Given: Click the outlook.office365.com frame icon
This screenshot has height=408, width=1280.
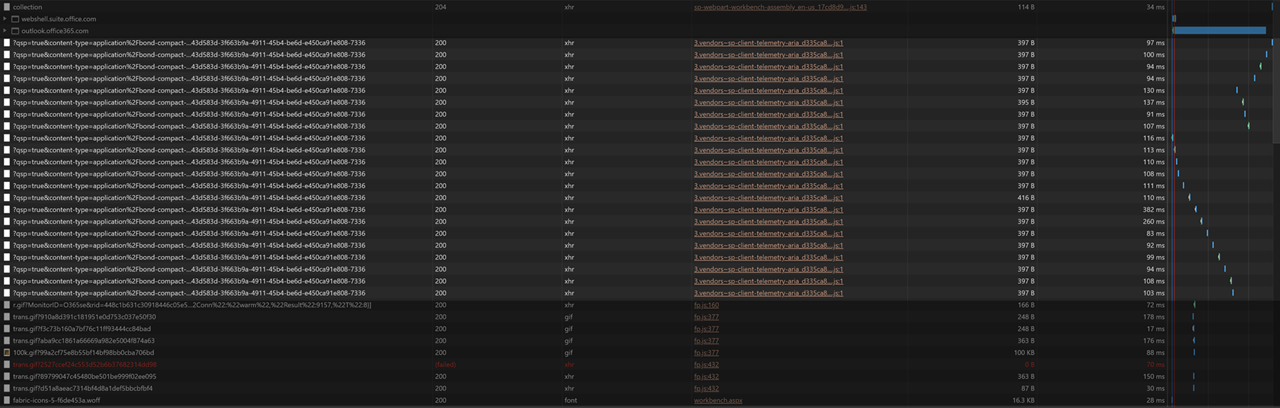Looking at the screenshot, I should pos(15,31).
